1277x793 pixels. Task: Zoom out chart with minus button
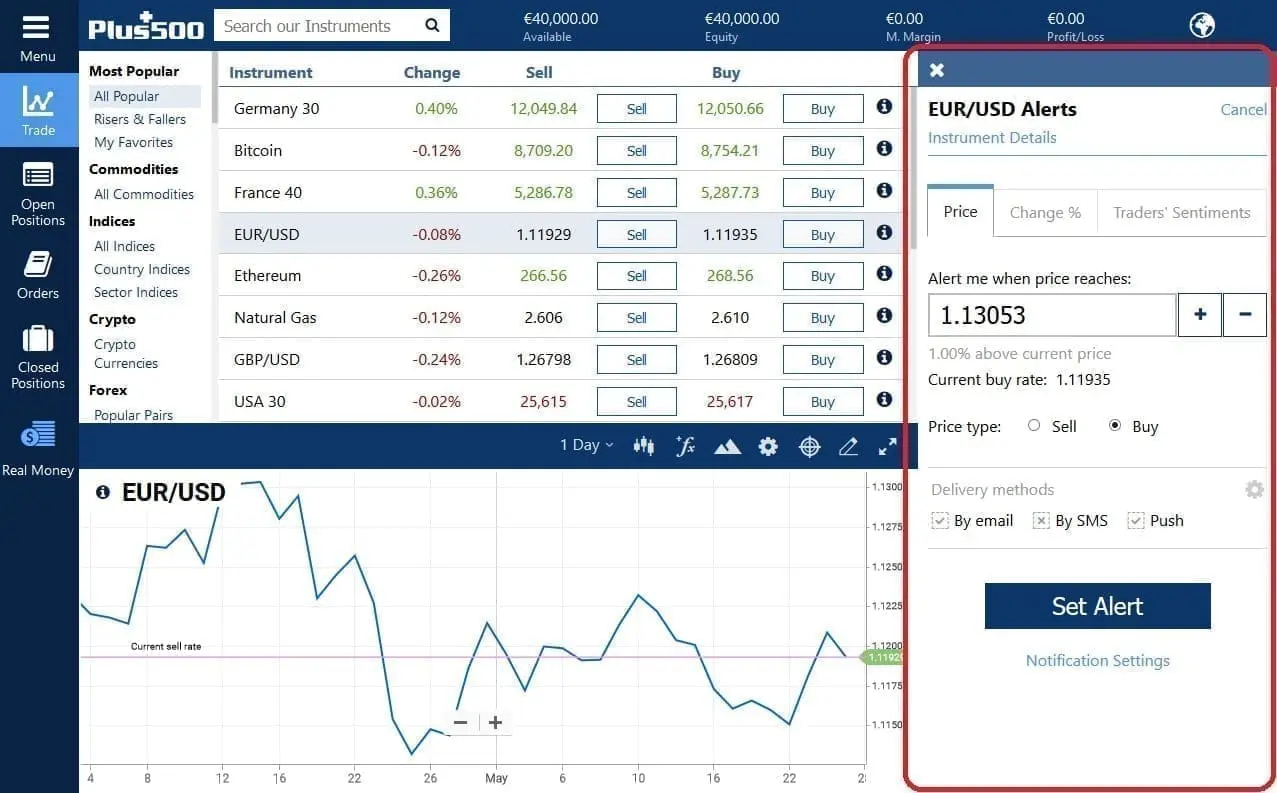[460, 722]
